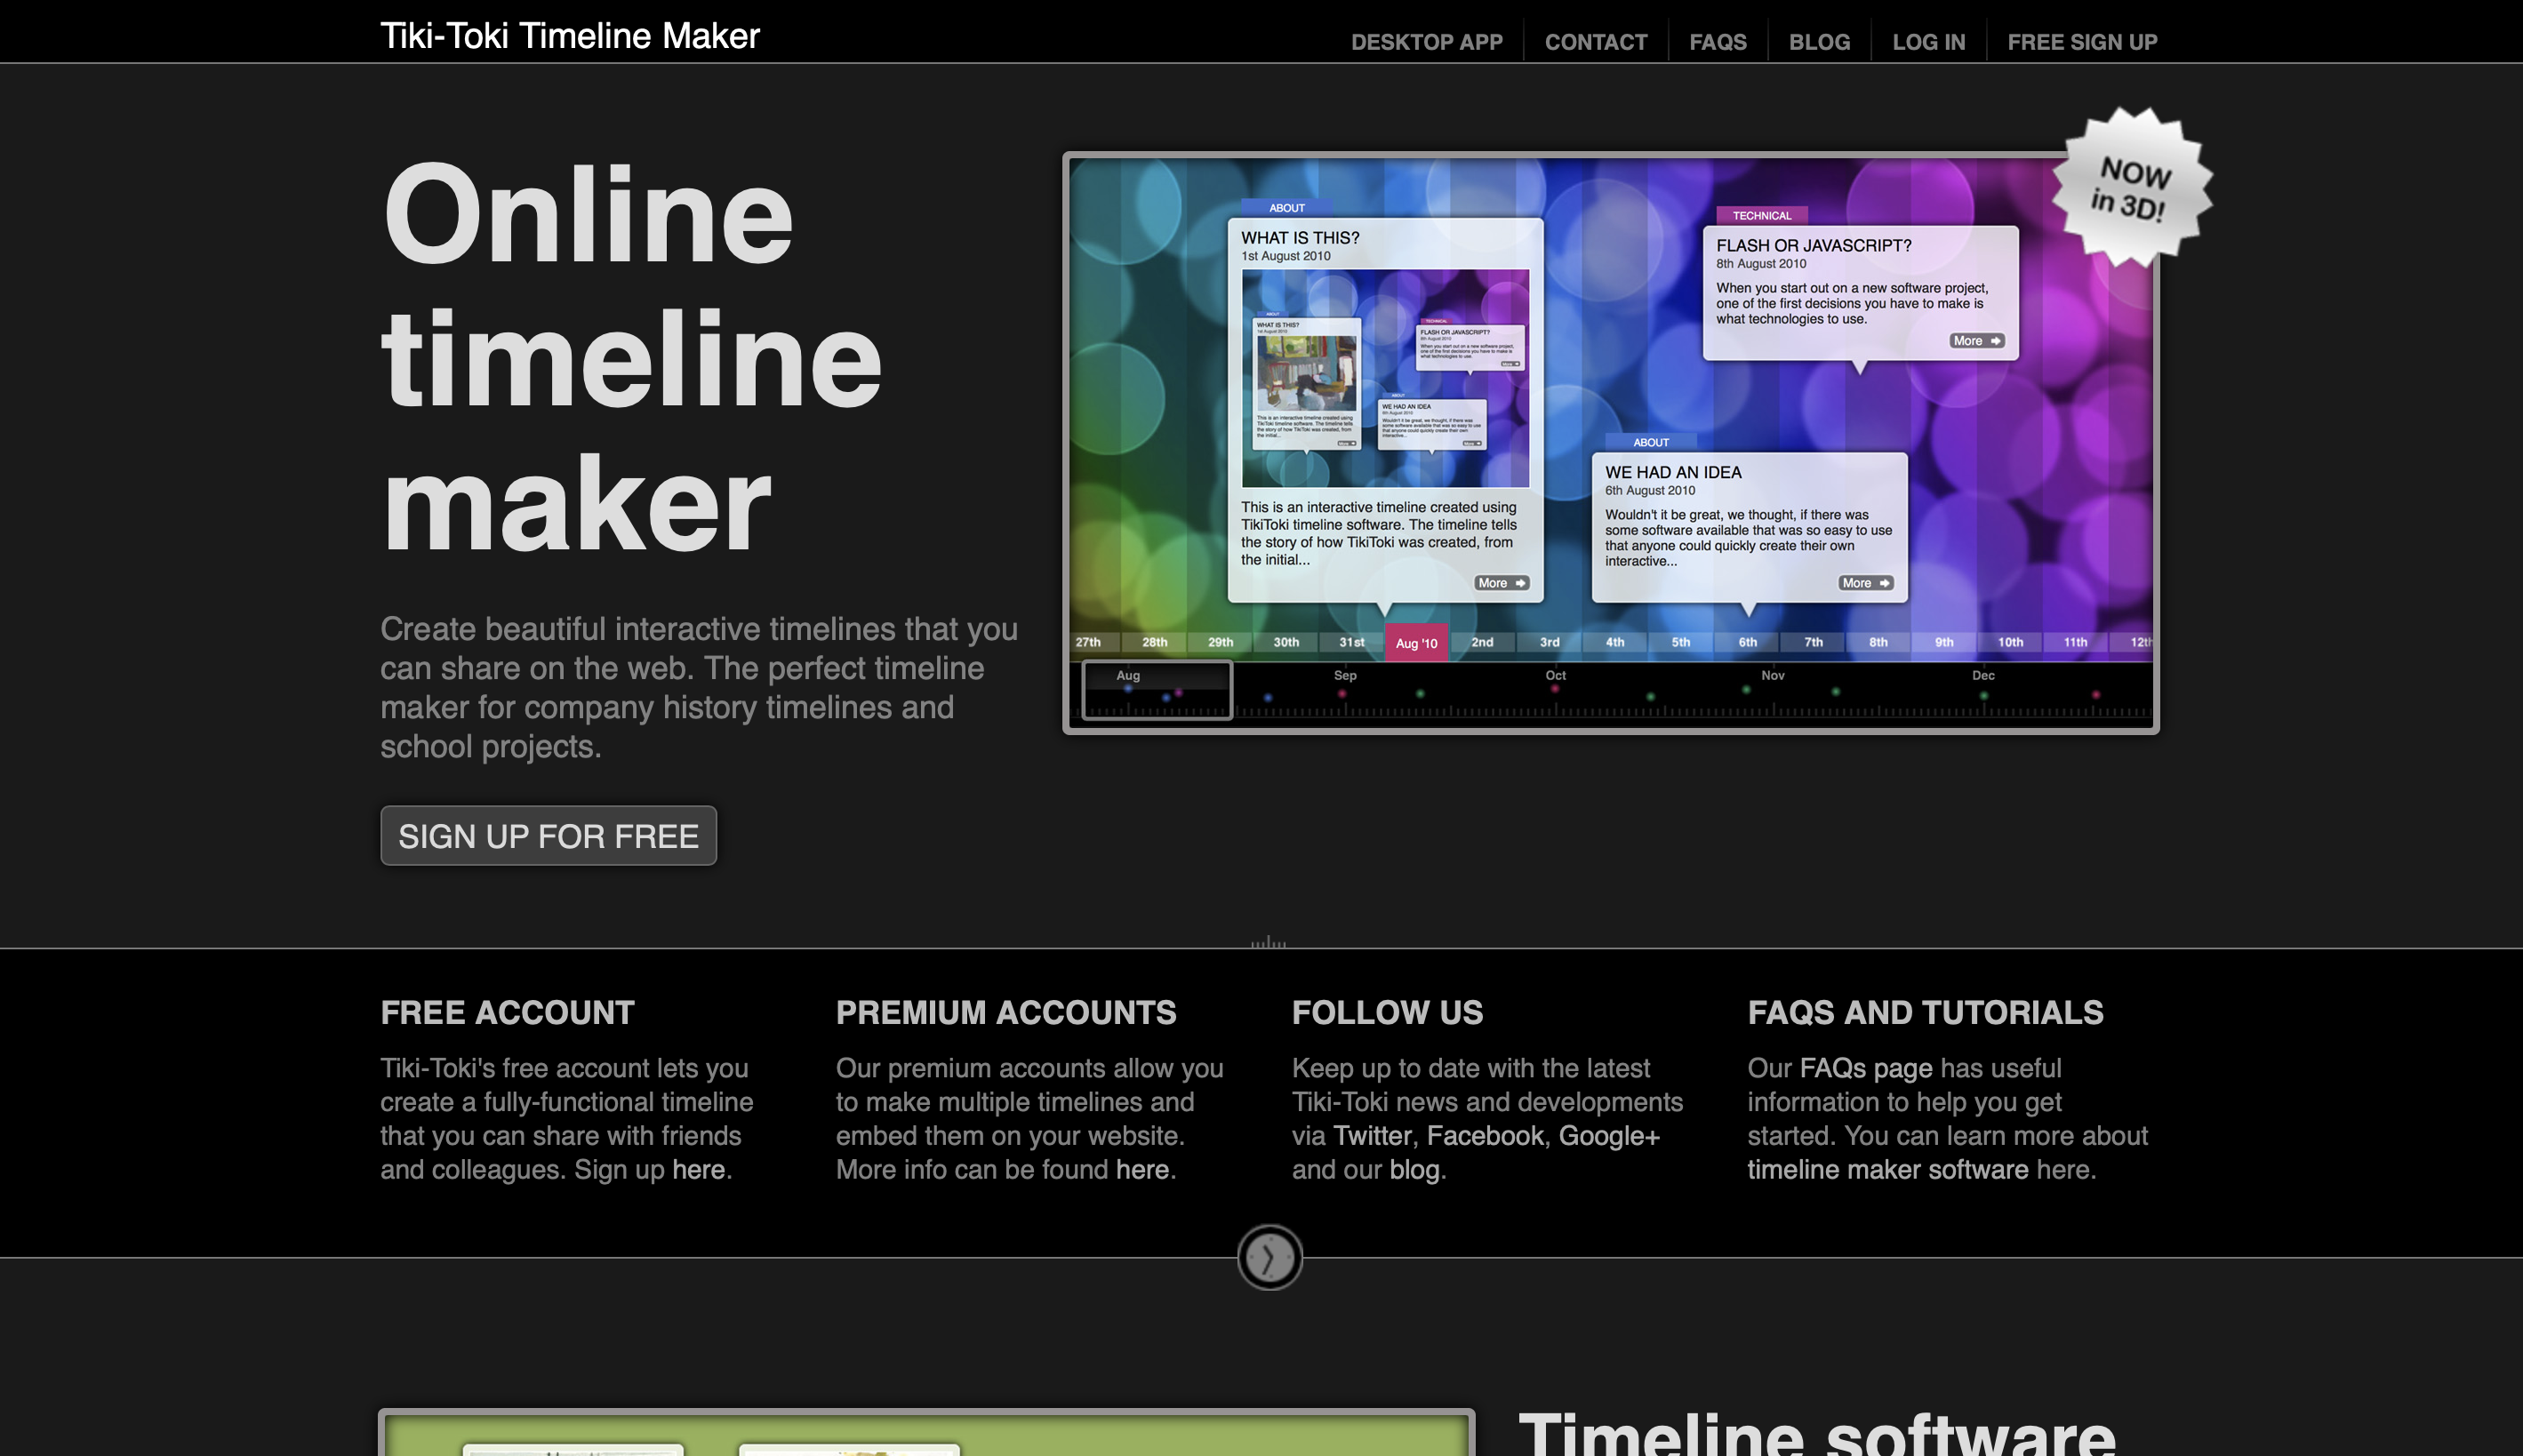The width and height of the screenshot is (2523, 1456).
Task: Click the embedded screenshot in 'What is this?' card
Action: click(x=1385, y=378)
